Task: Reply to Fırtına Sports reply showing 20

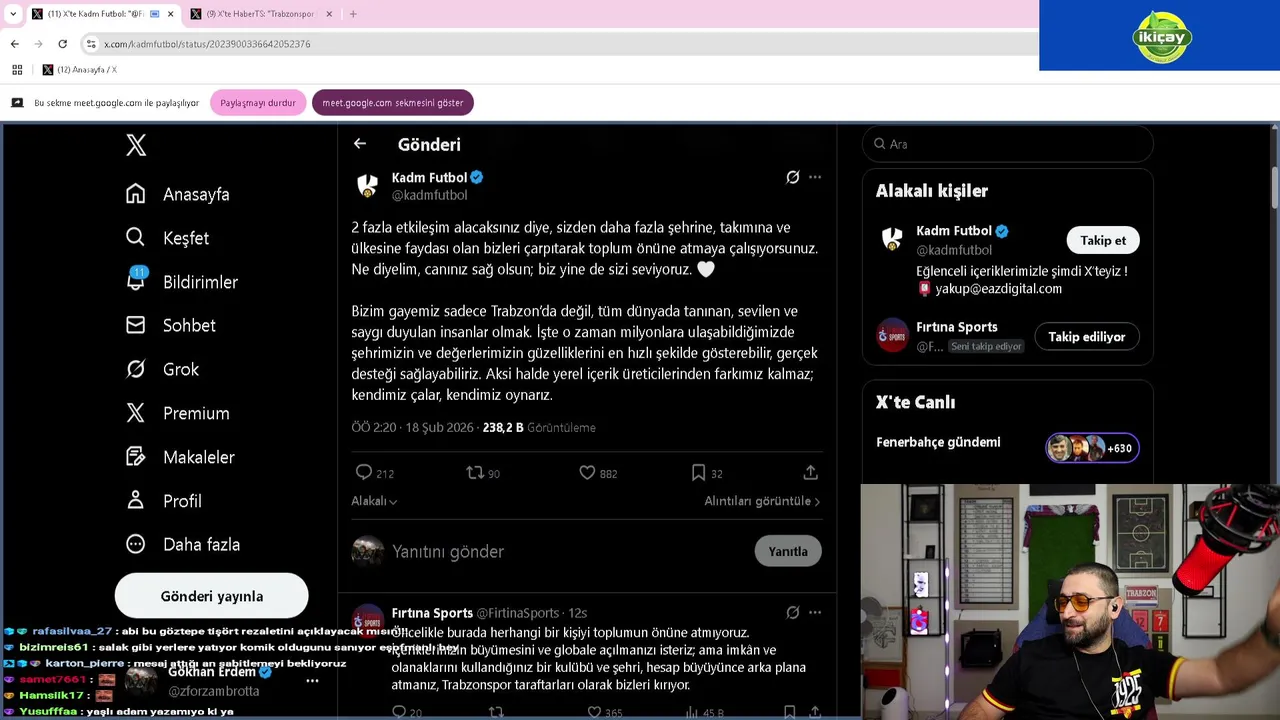Action: point(399,713)
